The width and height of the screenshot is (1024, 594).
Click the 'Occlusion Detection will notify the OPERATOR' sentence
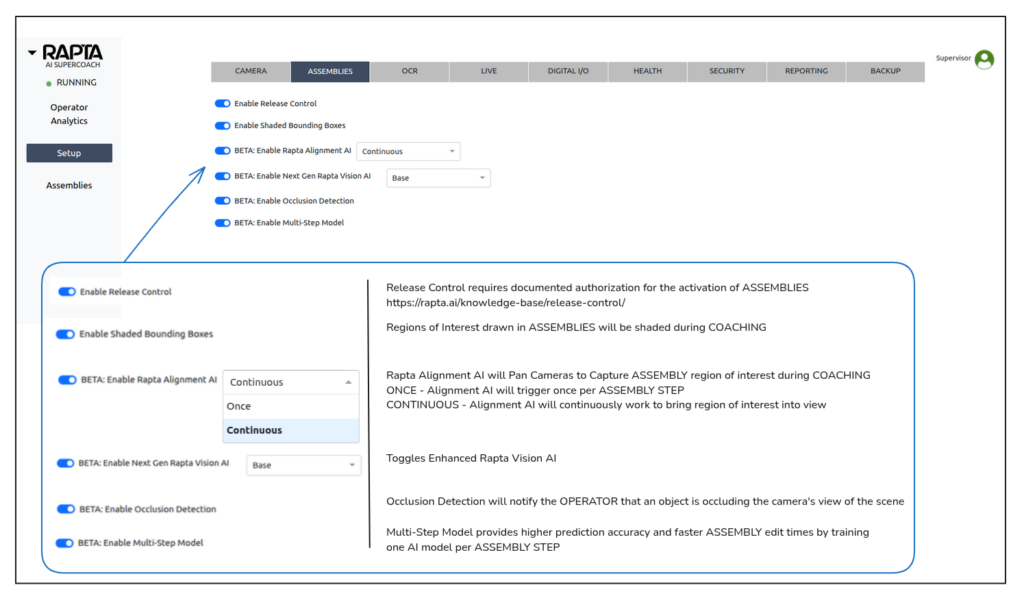[645, 501]
